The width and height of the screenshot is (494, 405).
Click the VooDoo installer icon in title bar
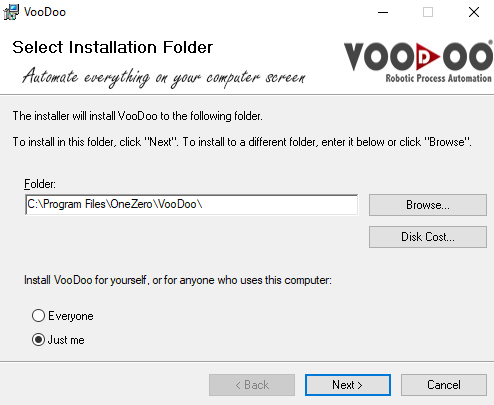pyautogui.click(x=11, y=12)
